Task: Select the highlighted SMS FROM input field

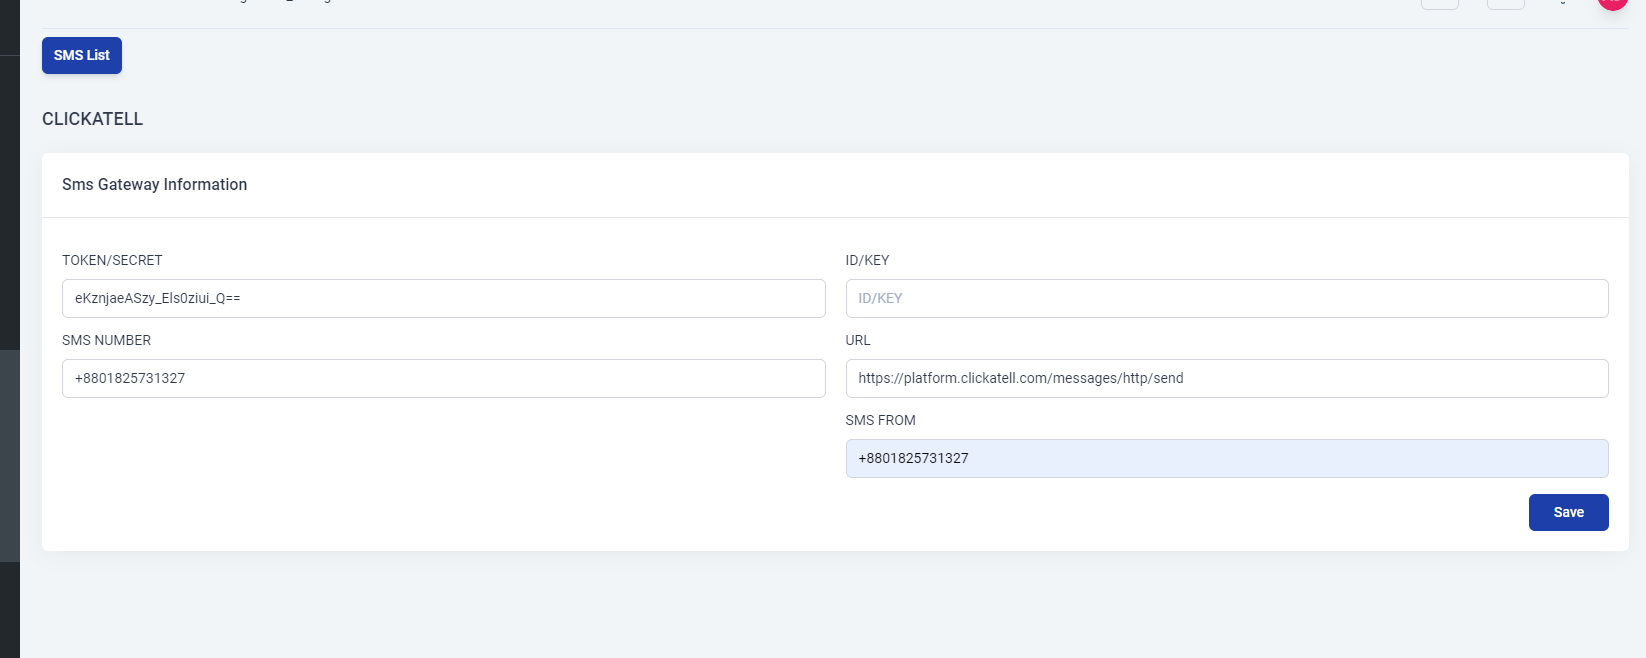Action: point(1227,458)
